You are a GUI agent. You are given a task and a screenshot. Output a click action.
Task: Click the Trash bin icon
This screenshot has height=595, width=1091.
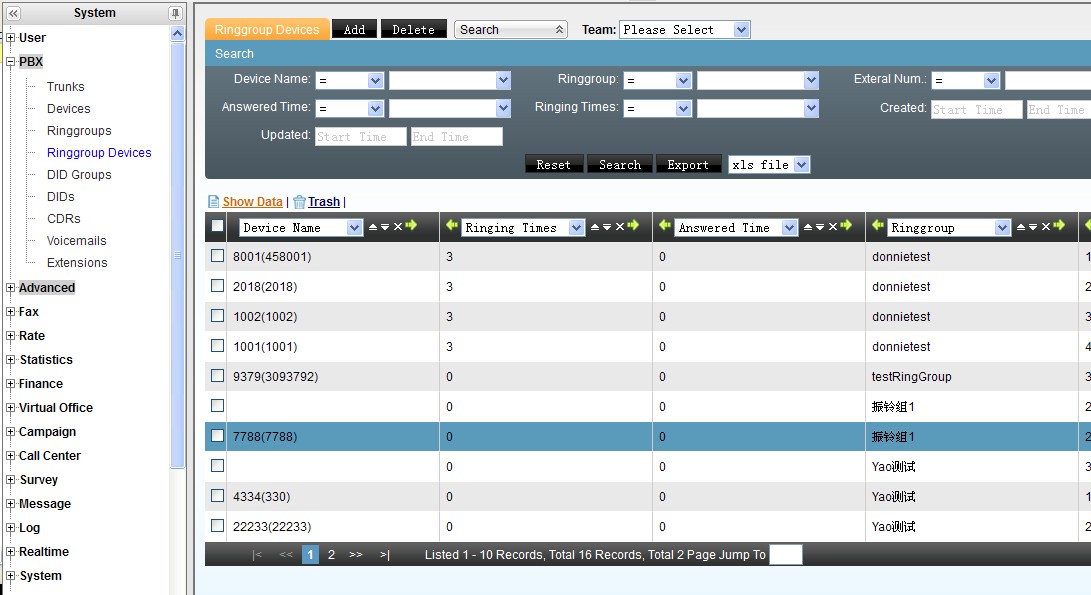(299, 202)
